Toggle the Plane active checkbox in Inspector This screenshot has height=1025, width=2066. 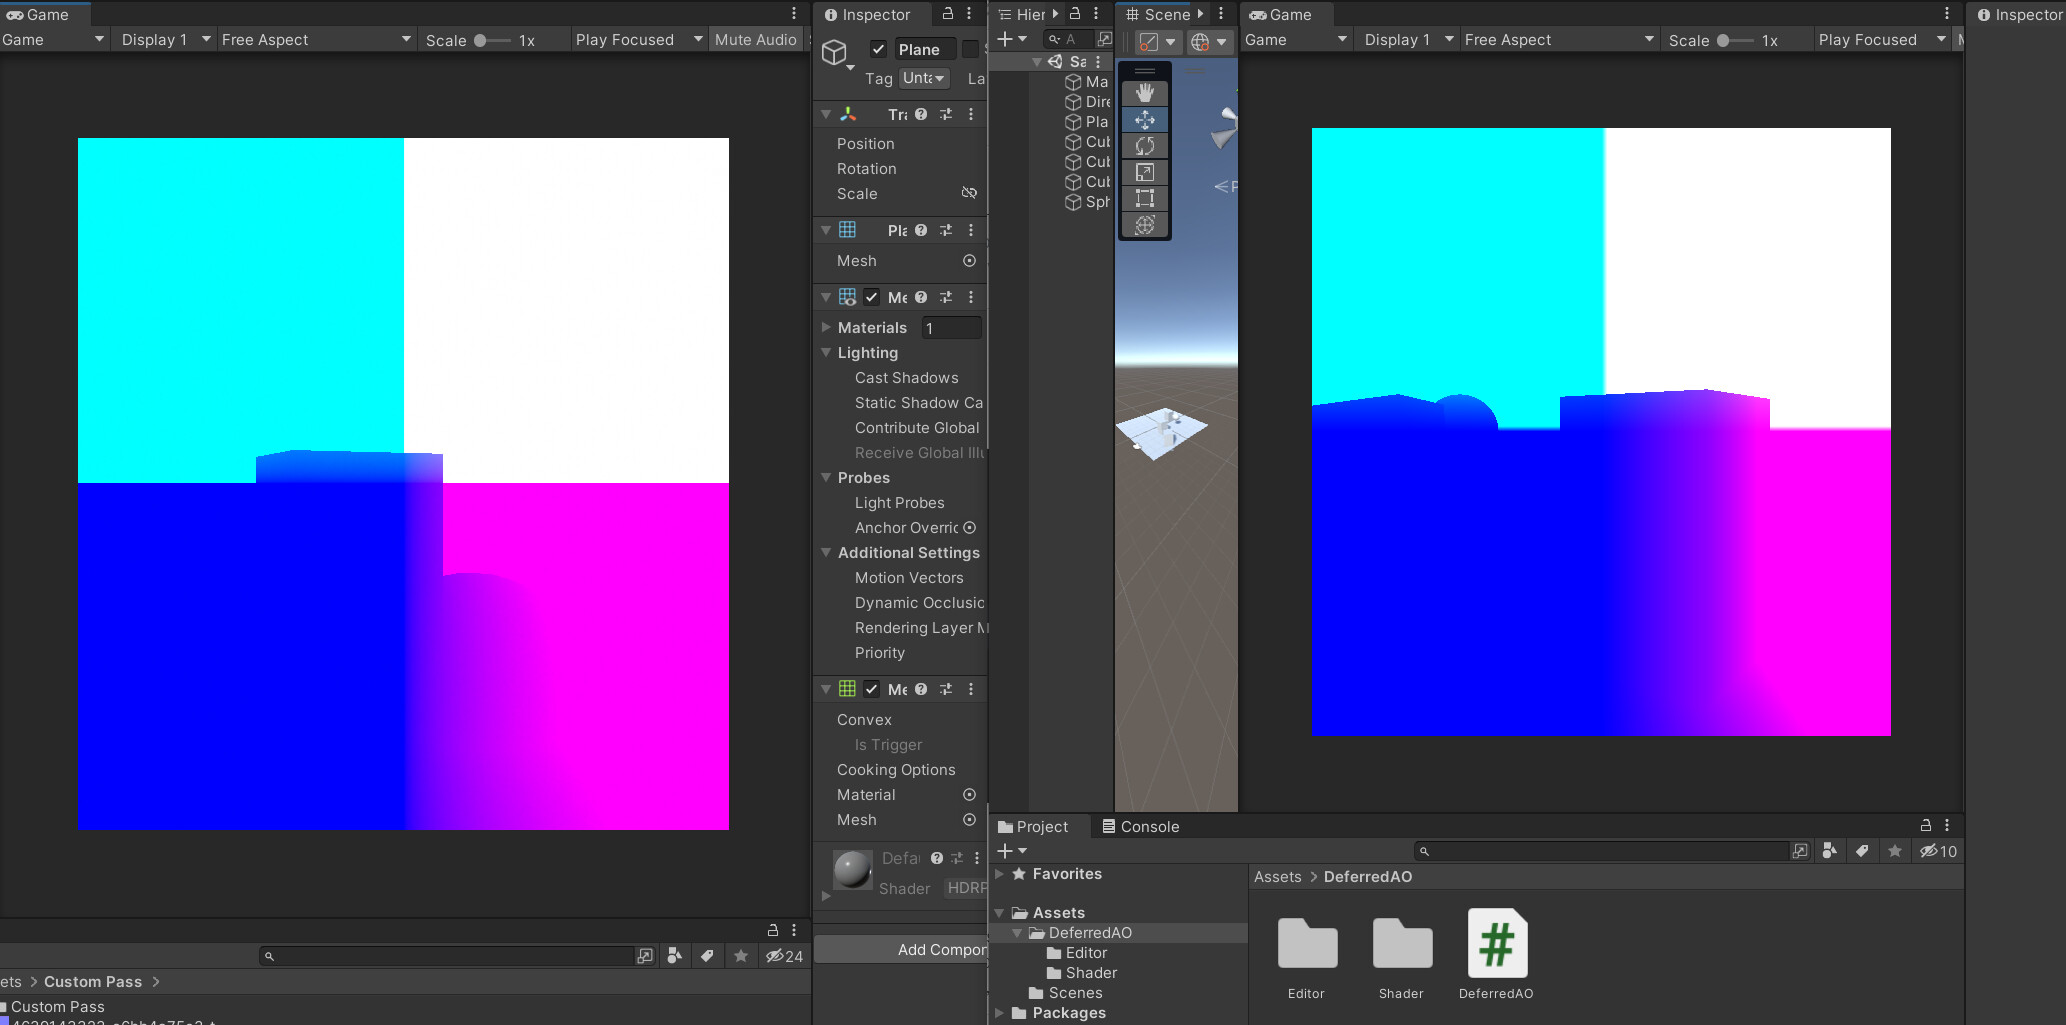click(x=878, y=48)
